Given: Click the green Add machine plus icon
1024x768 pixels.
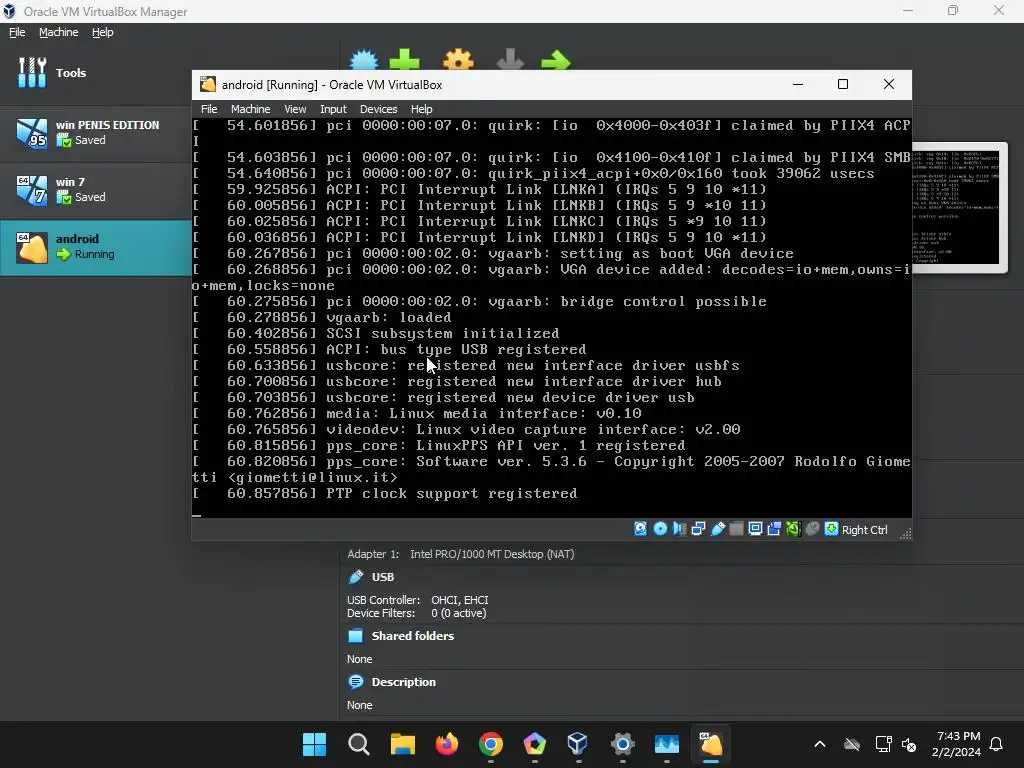Looking at the screenshot, I should pyautogui.click(x=405, y=60).
